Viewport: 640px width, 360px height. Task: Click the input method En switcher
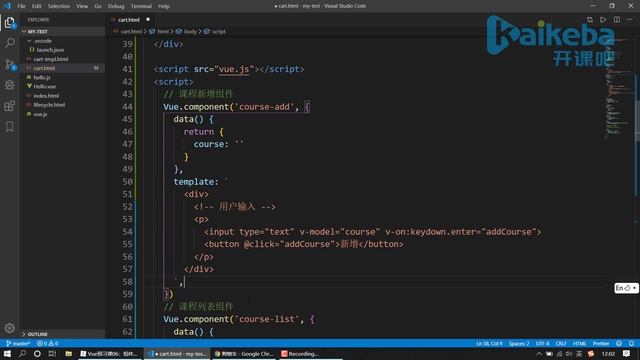coord(626,288)
